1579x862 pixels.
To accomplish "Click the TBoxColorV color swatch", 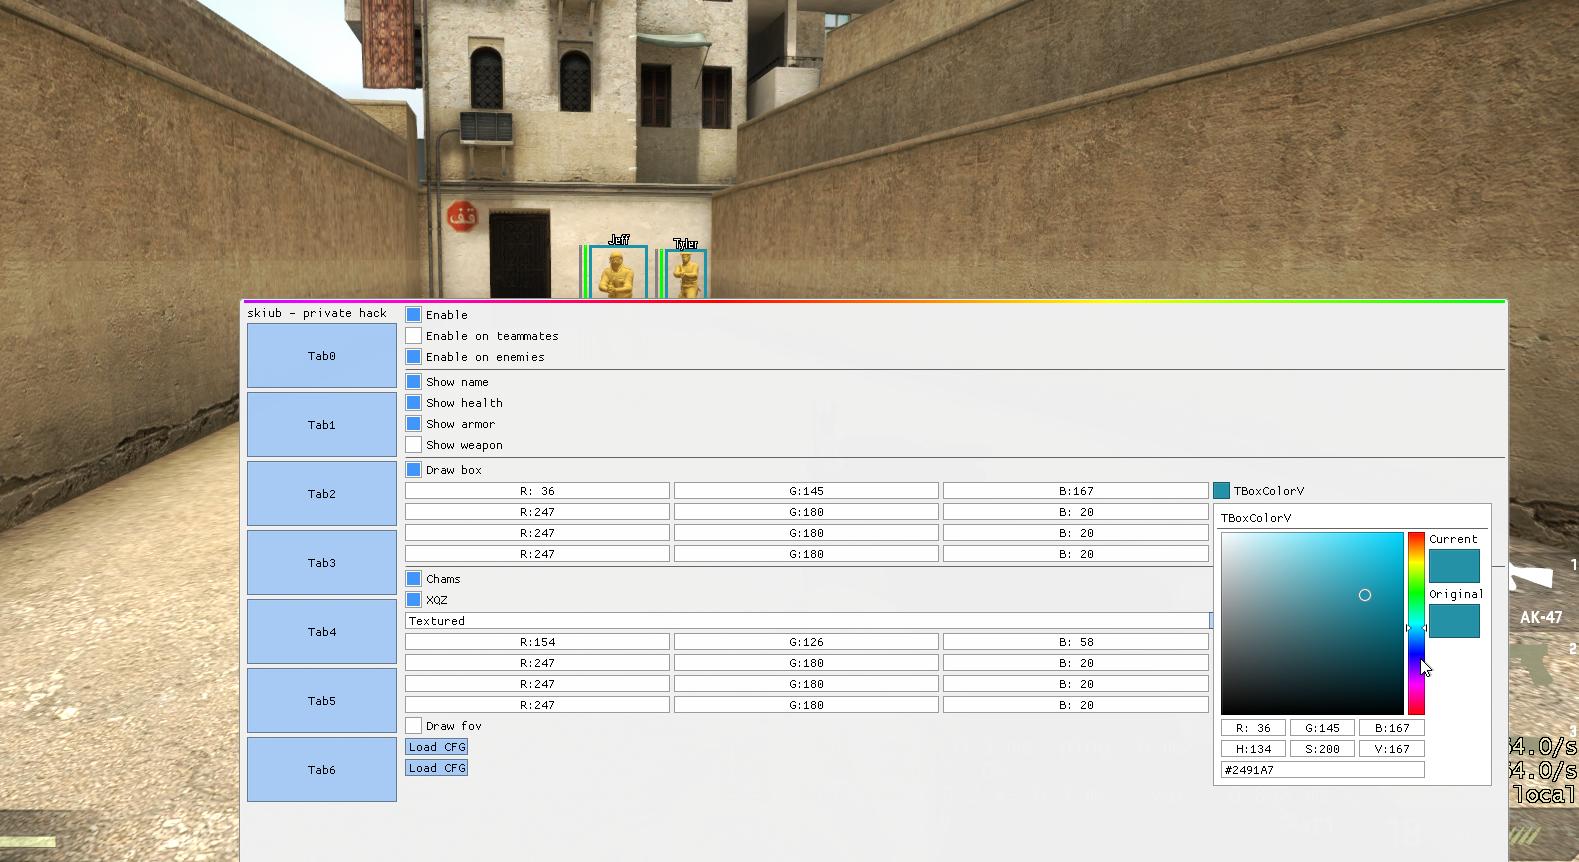I will (1221, 491).
